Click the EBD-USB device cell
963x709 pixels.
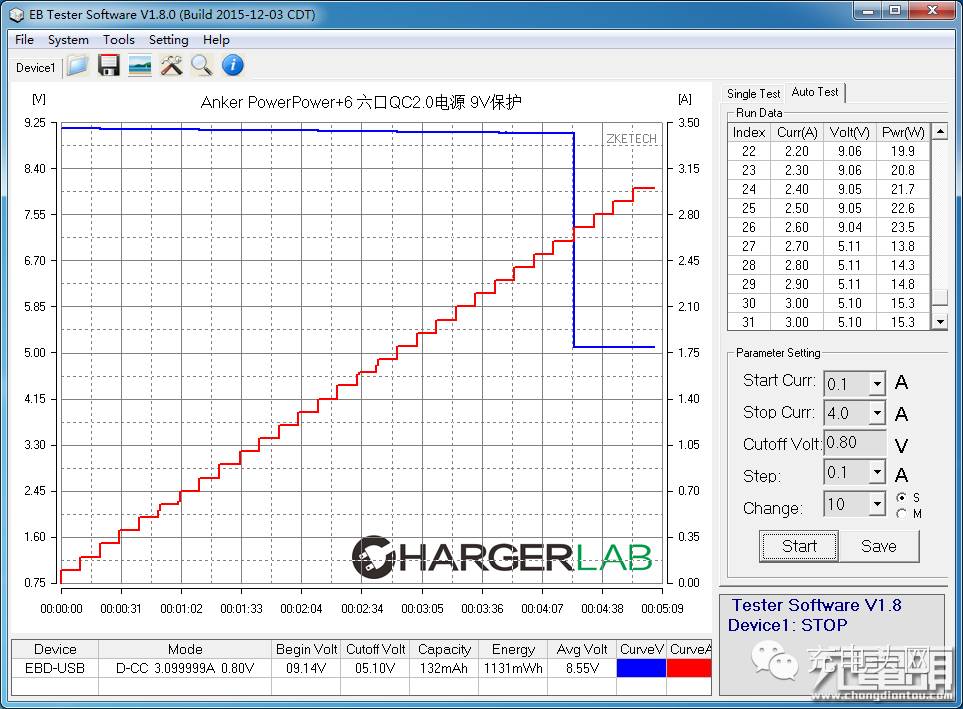pyautogui.click(x=55, y=668)
